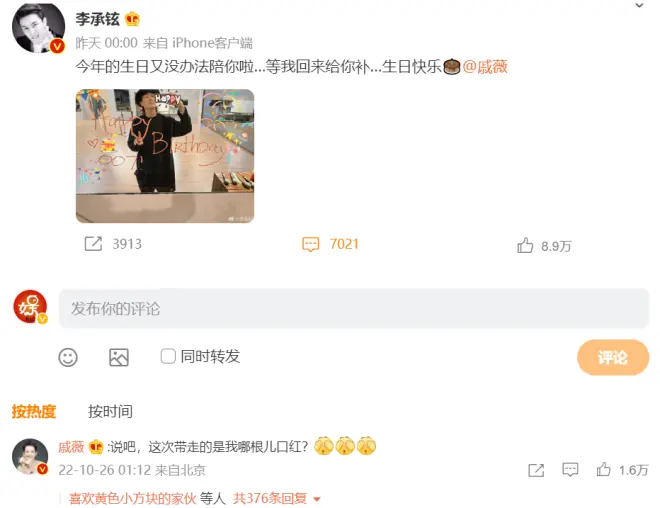This screenshot has width=660, height=508.
Task: Like 戚薇's comment with 1.6万 thumbs-up
Action: pos(603,469)
